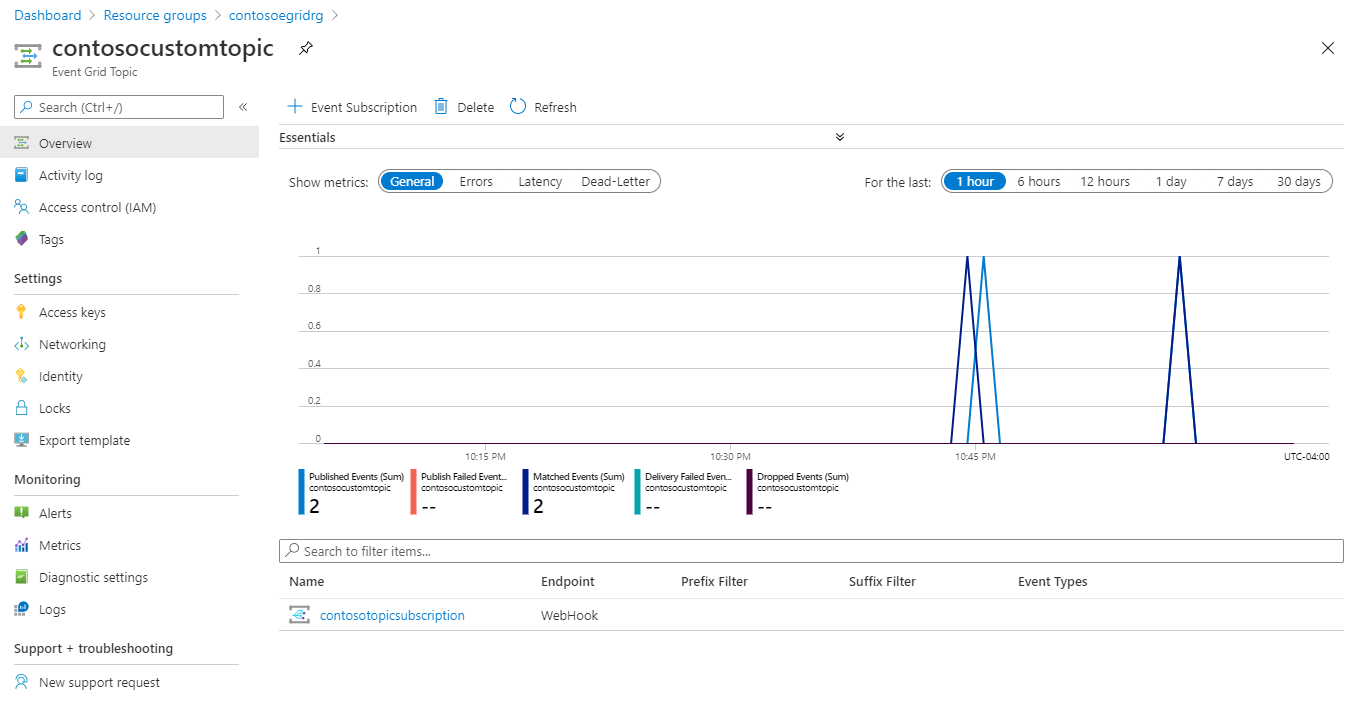
Task: Show Errors metrics
Action: tap(476, 181)
